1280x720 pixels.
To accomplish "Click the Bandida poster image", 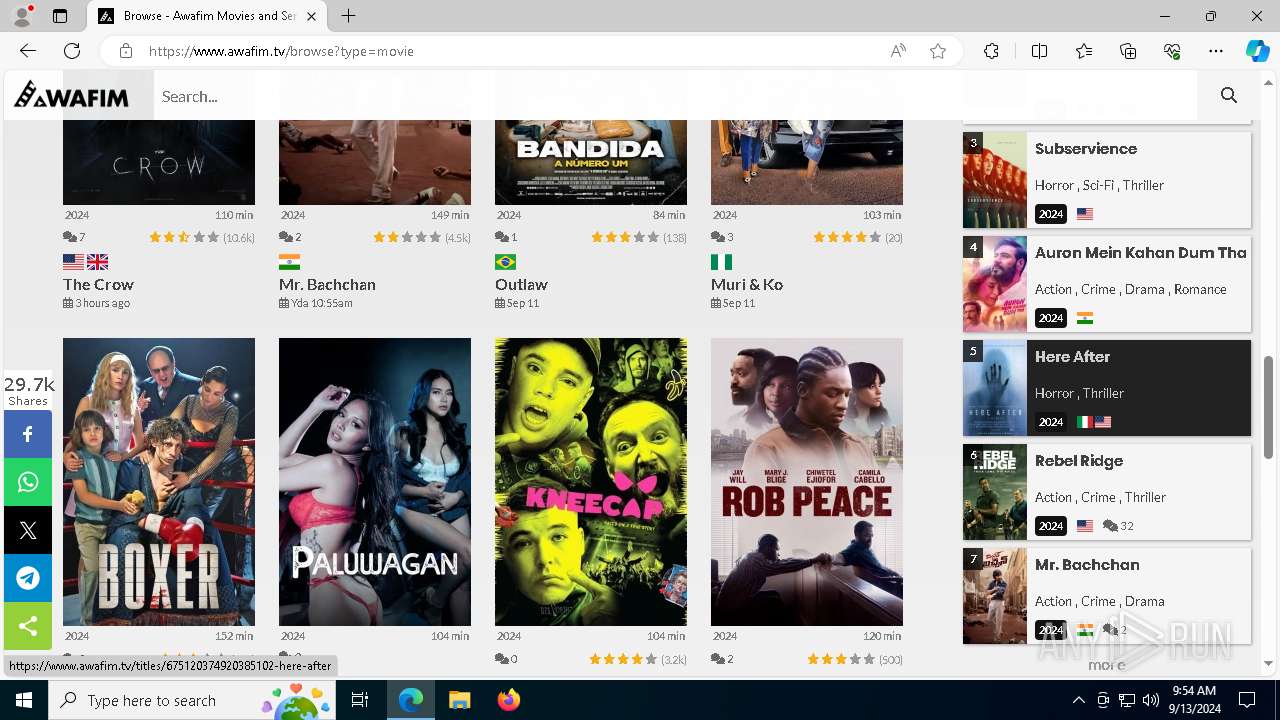I will coord(591,162).
